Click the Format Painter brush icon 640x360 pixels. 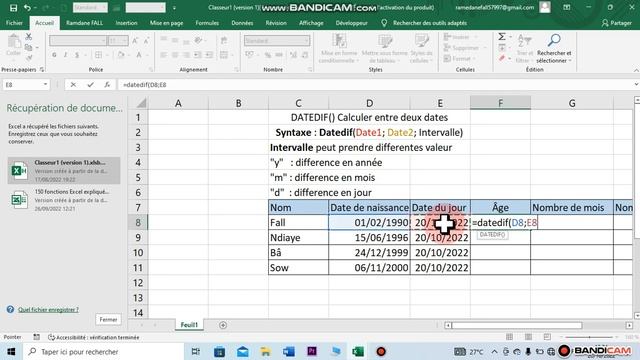29,58
